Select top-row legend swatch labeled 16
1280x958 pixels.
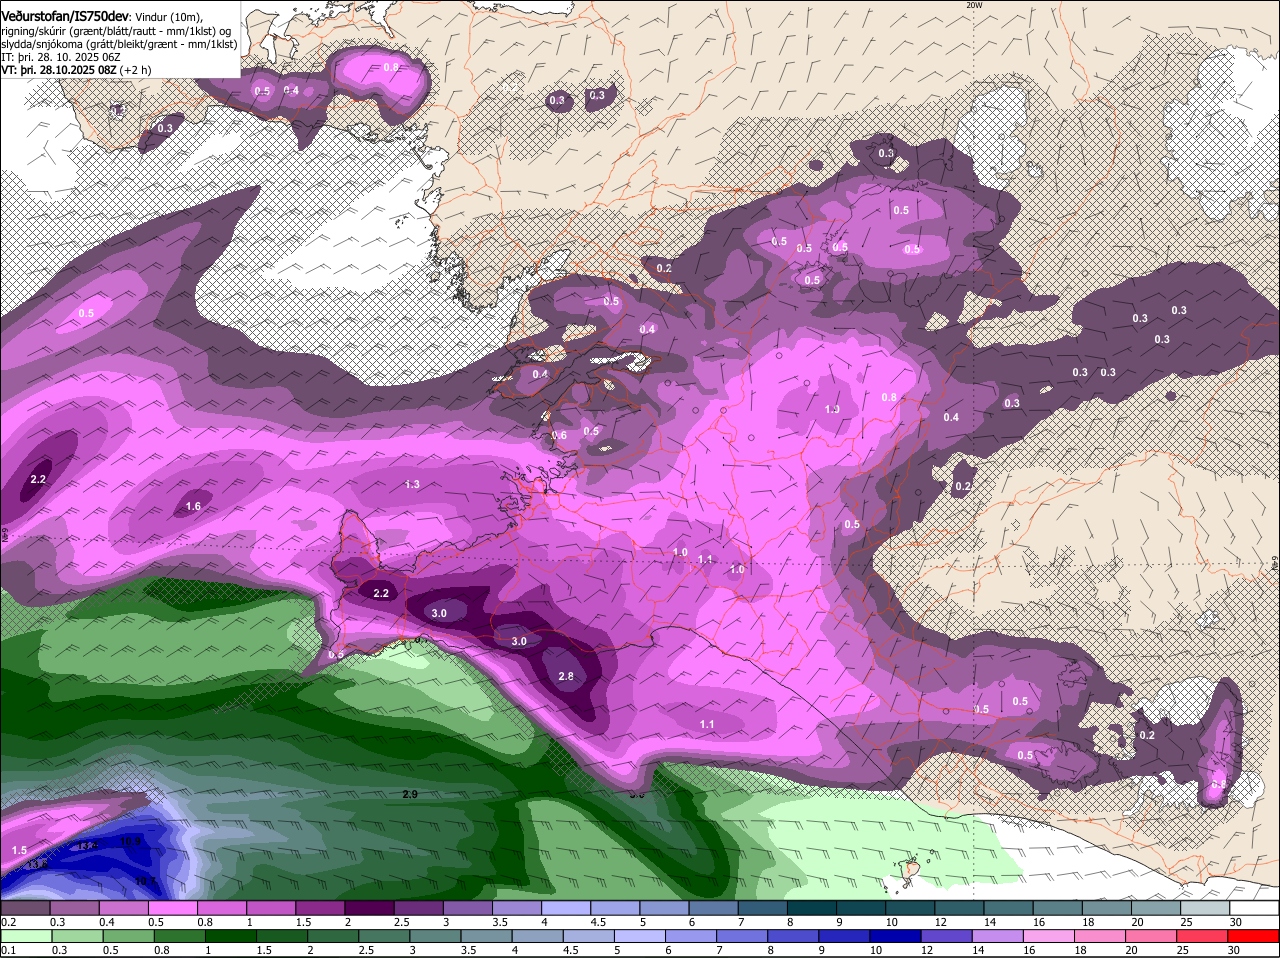(1057, 907)
